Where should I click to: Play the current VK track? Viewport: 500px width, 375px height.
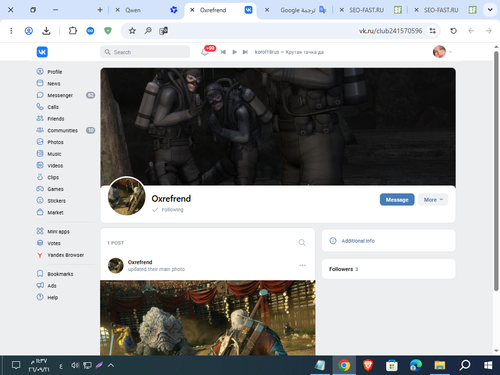coord(234,52)
